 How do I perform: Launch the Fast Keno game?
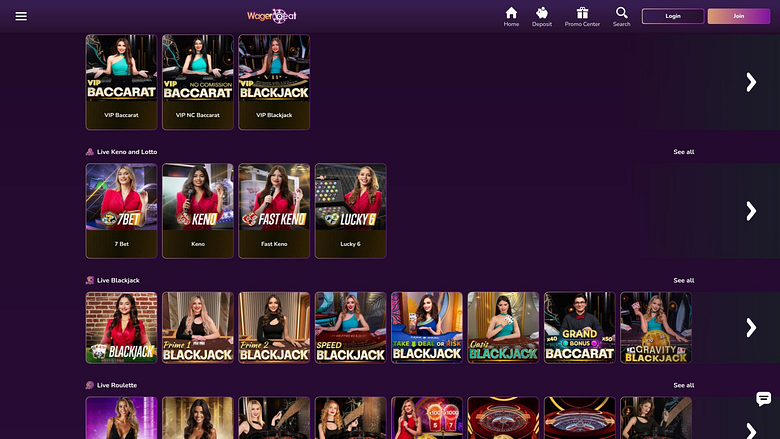point(274,211)
